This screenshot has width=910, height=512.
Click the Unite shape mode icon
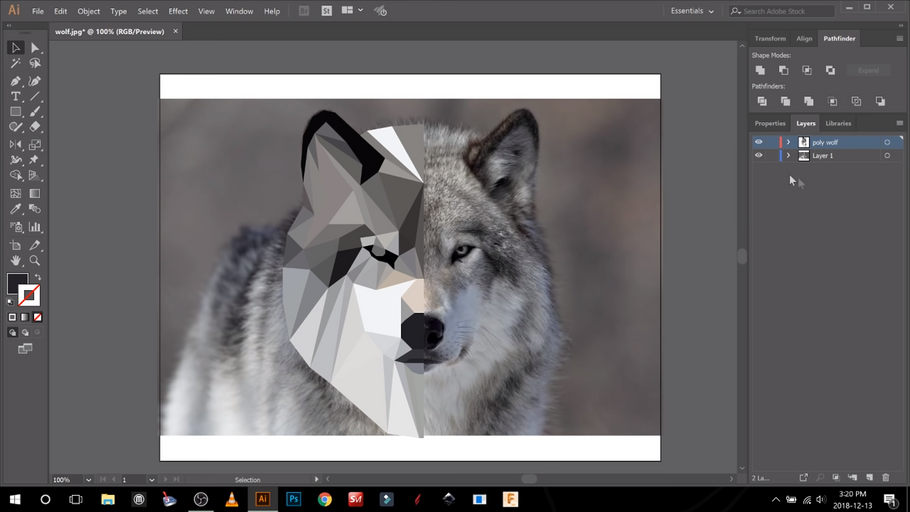(x=761, y=71)
